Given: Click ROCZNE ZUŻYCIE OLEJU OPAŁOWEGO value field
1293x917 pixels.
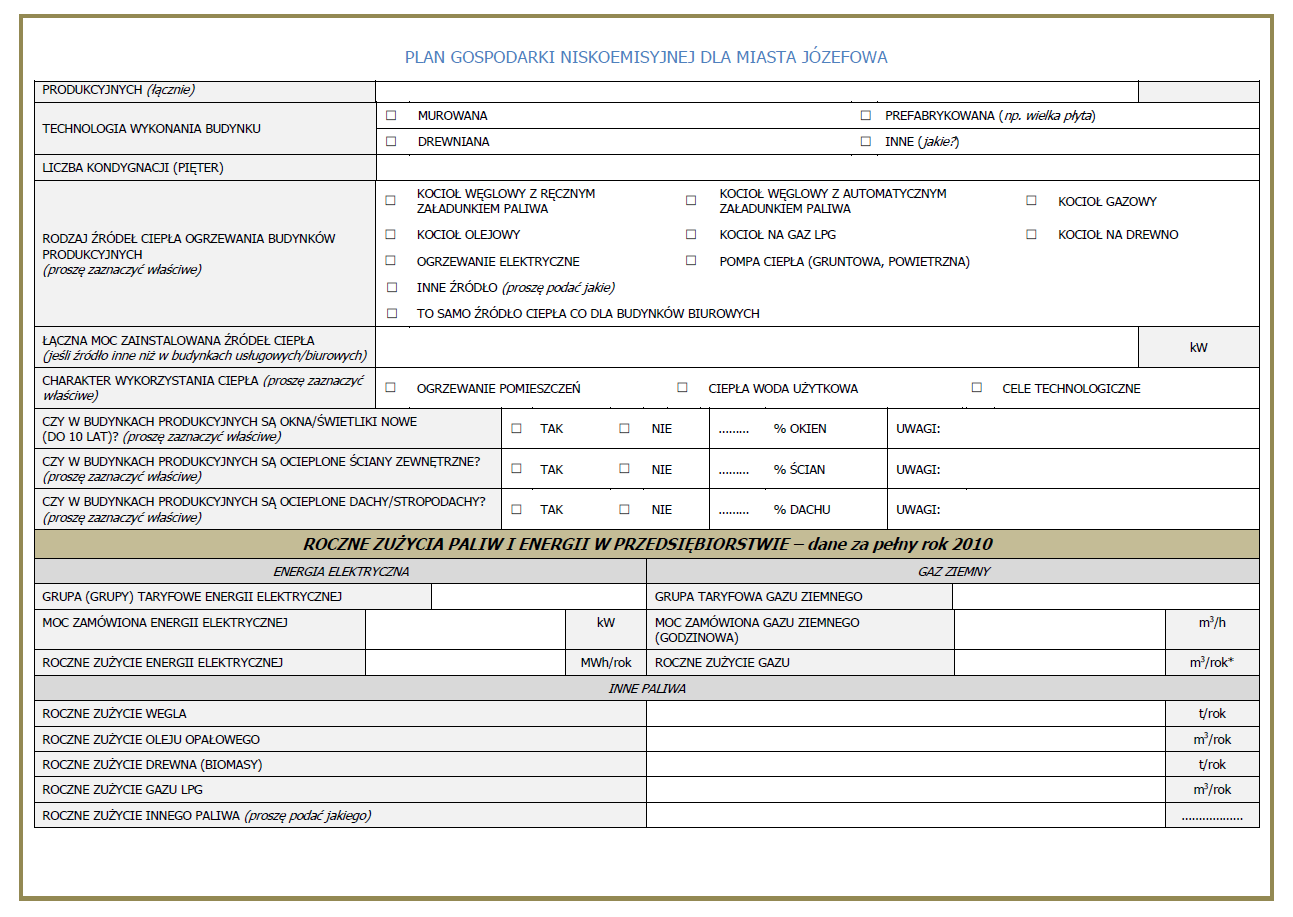Looking at the screenshot, I should [906, 739].
